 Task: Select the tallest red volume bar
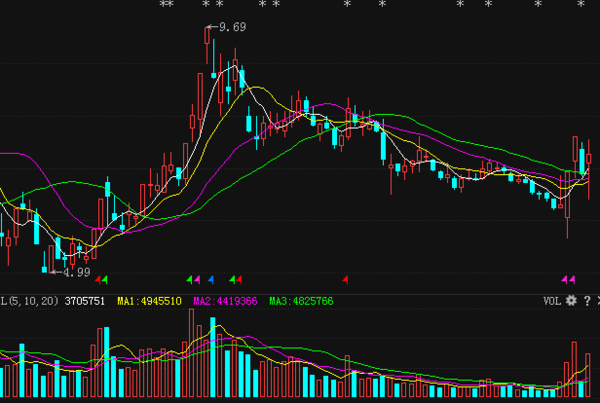191,352
